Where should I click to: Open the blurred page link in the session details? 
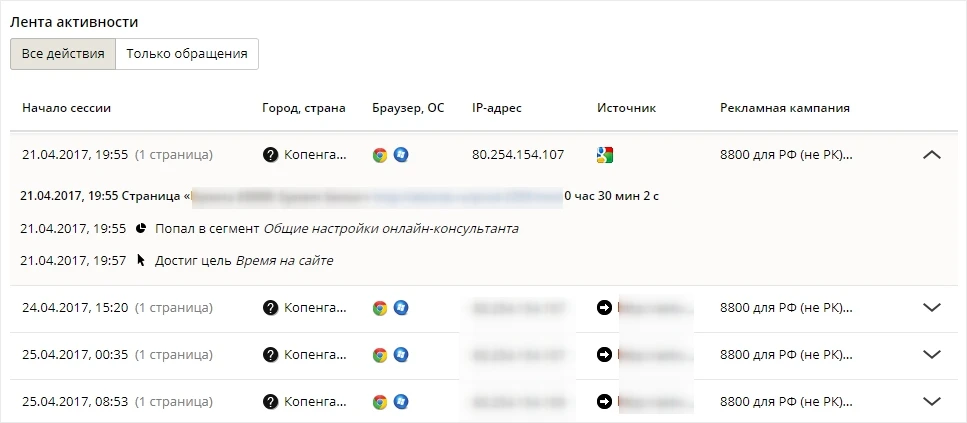(467, 196)
